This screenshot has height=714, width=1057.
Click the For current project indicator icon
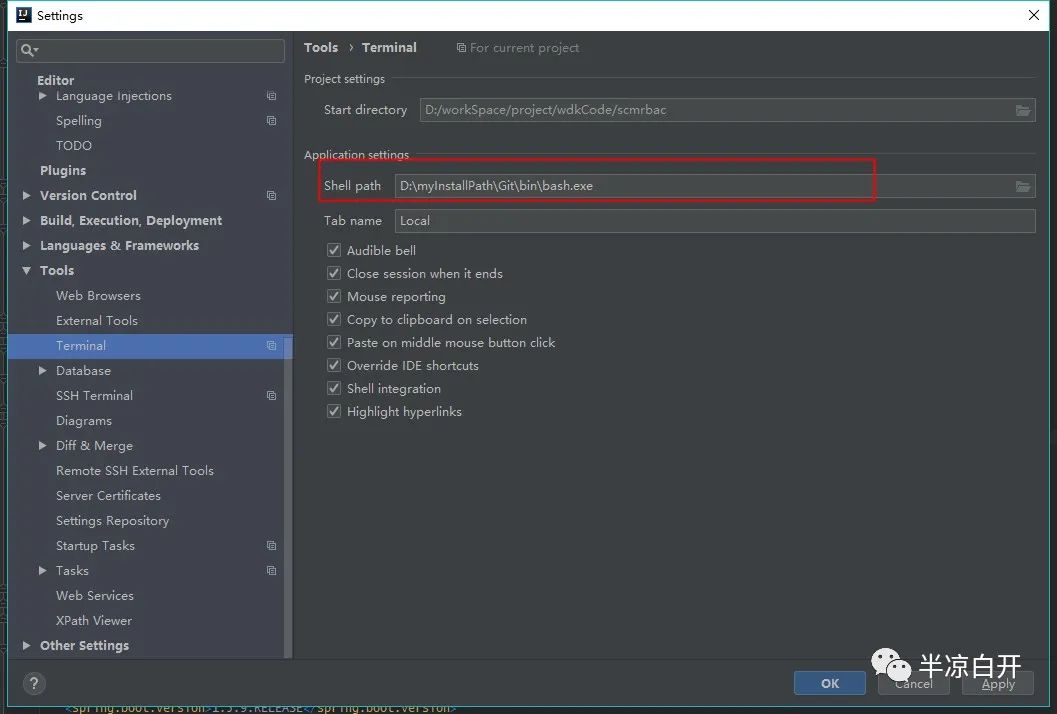[461, 48]
